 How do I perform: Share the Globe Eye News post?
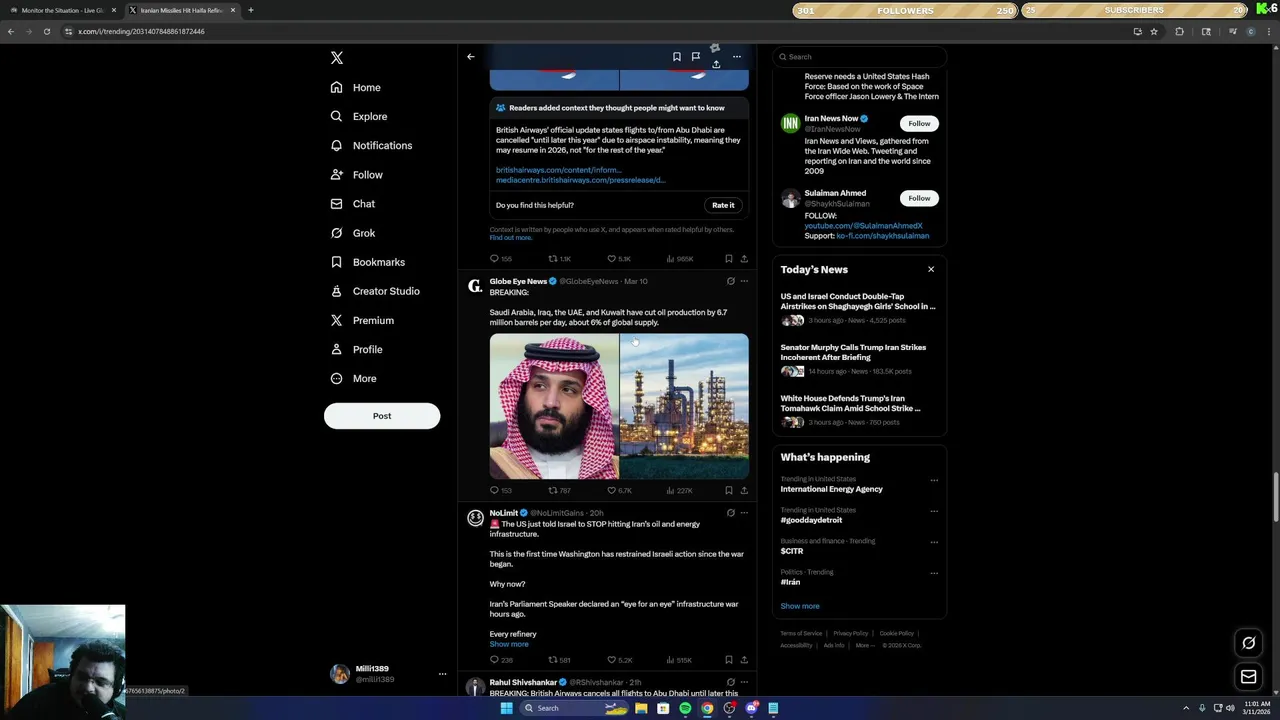point(744,491)
